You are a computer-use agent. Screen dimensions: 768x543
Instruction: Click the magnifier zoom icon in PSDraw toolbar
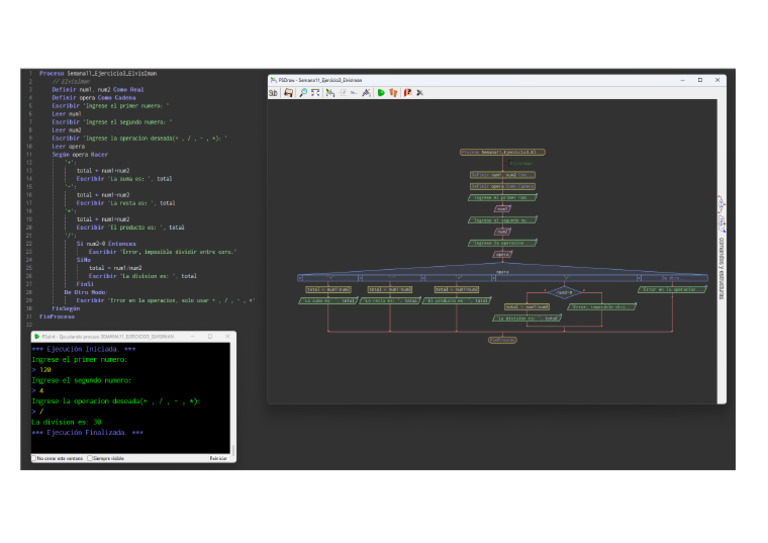pos(303,93)
